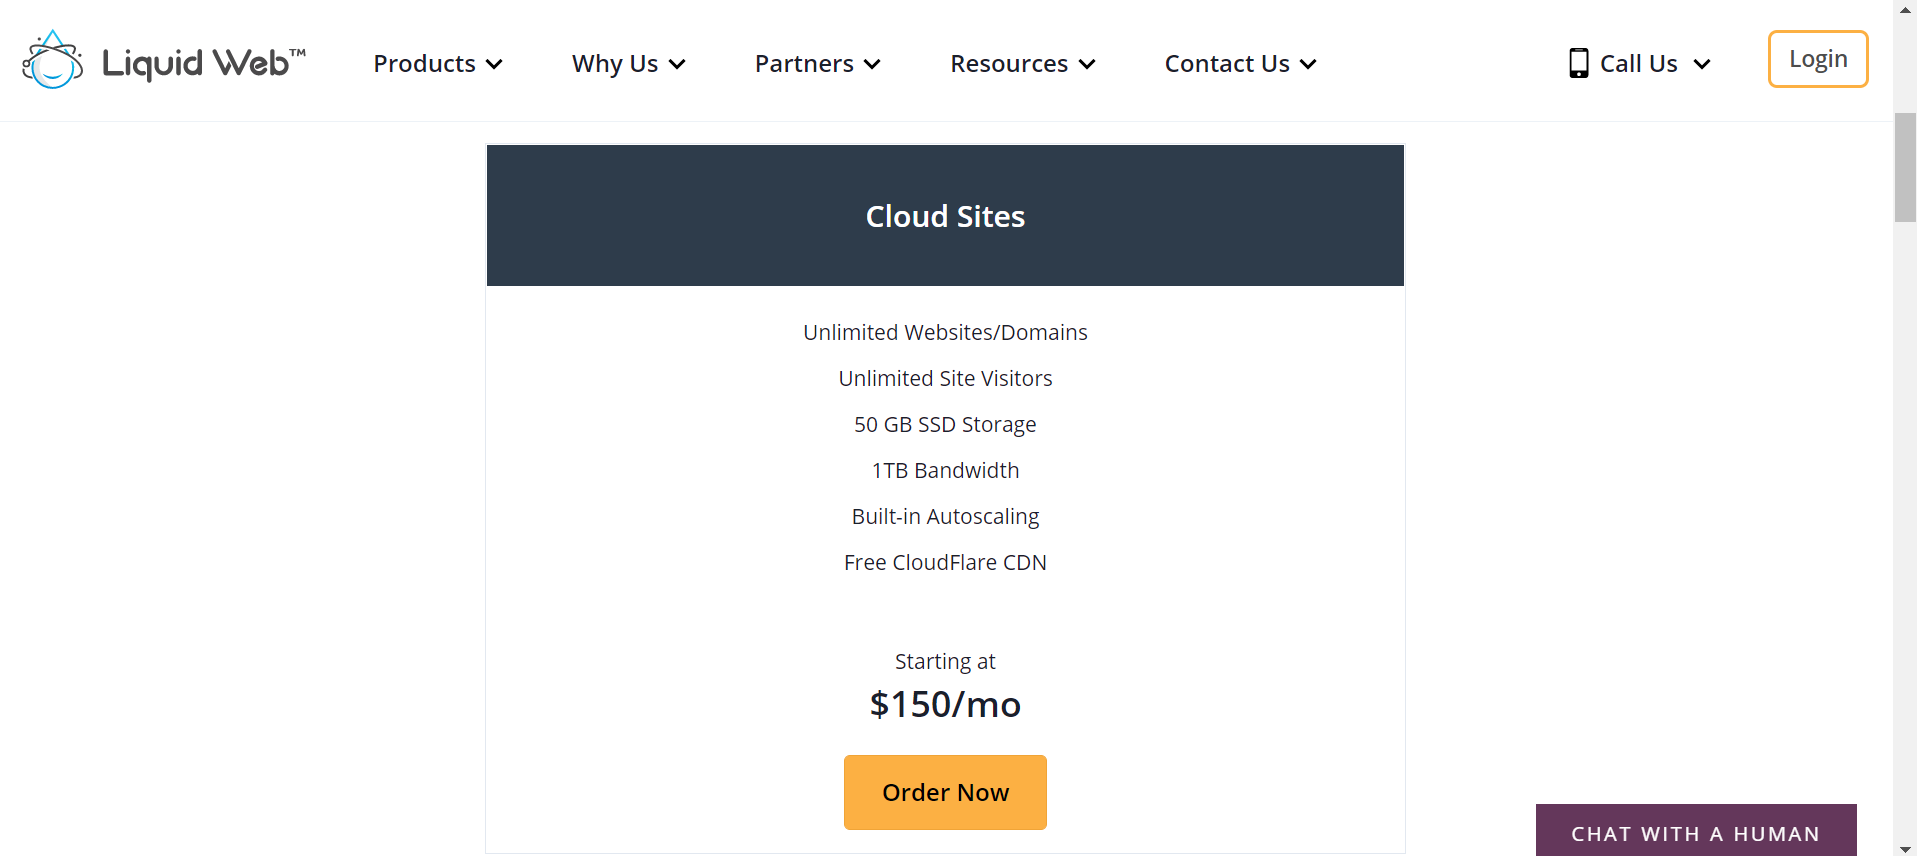Open the Why Us menu
Viewport: 1917px width, 856px height.
pyautogui.click(x=628, y=63)
